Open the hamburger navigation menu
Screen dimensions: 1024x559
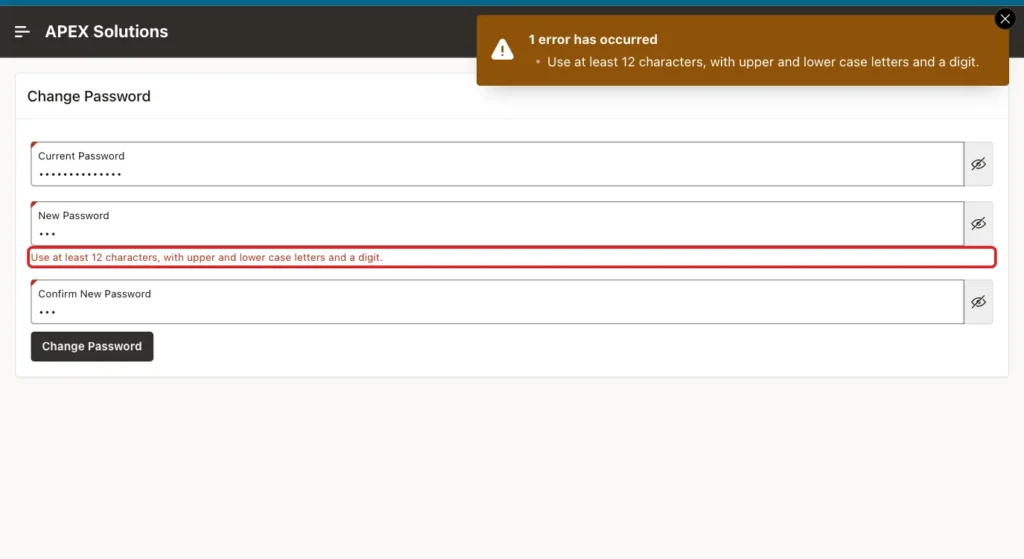pyautogui.click(x=22, y=31)
